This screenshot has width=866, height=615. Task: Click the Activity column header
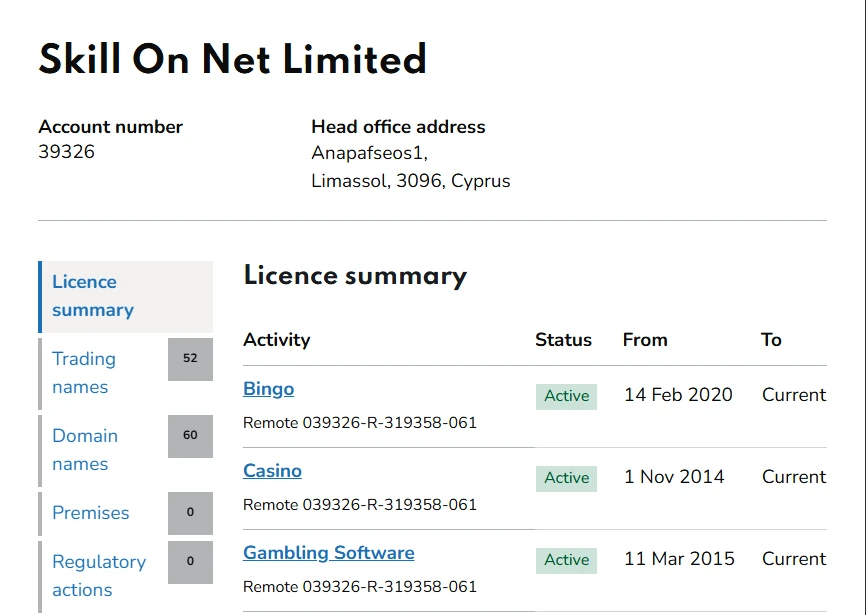point(277,340)
